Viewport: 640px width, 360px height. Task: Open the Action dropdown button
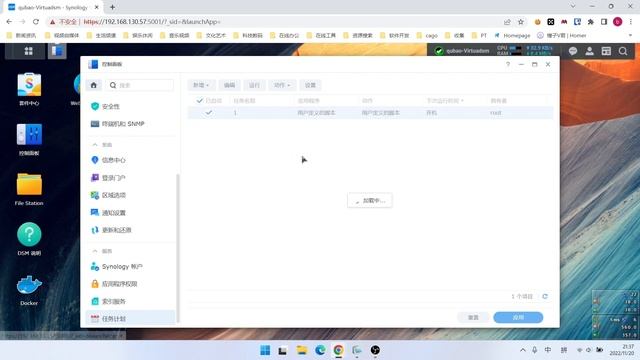[x=282, y=85]
